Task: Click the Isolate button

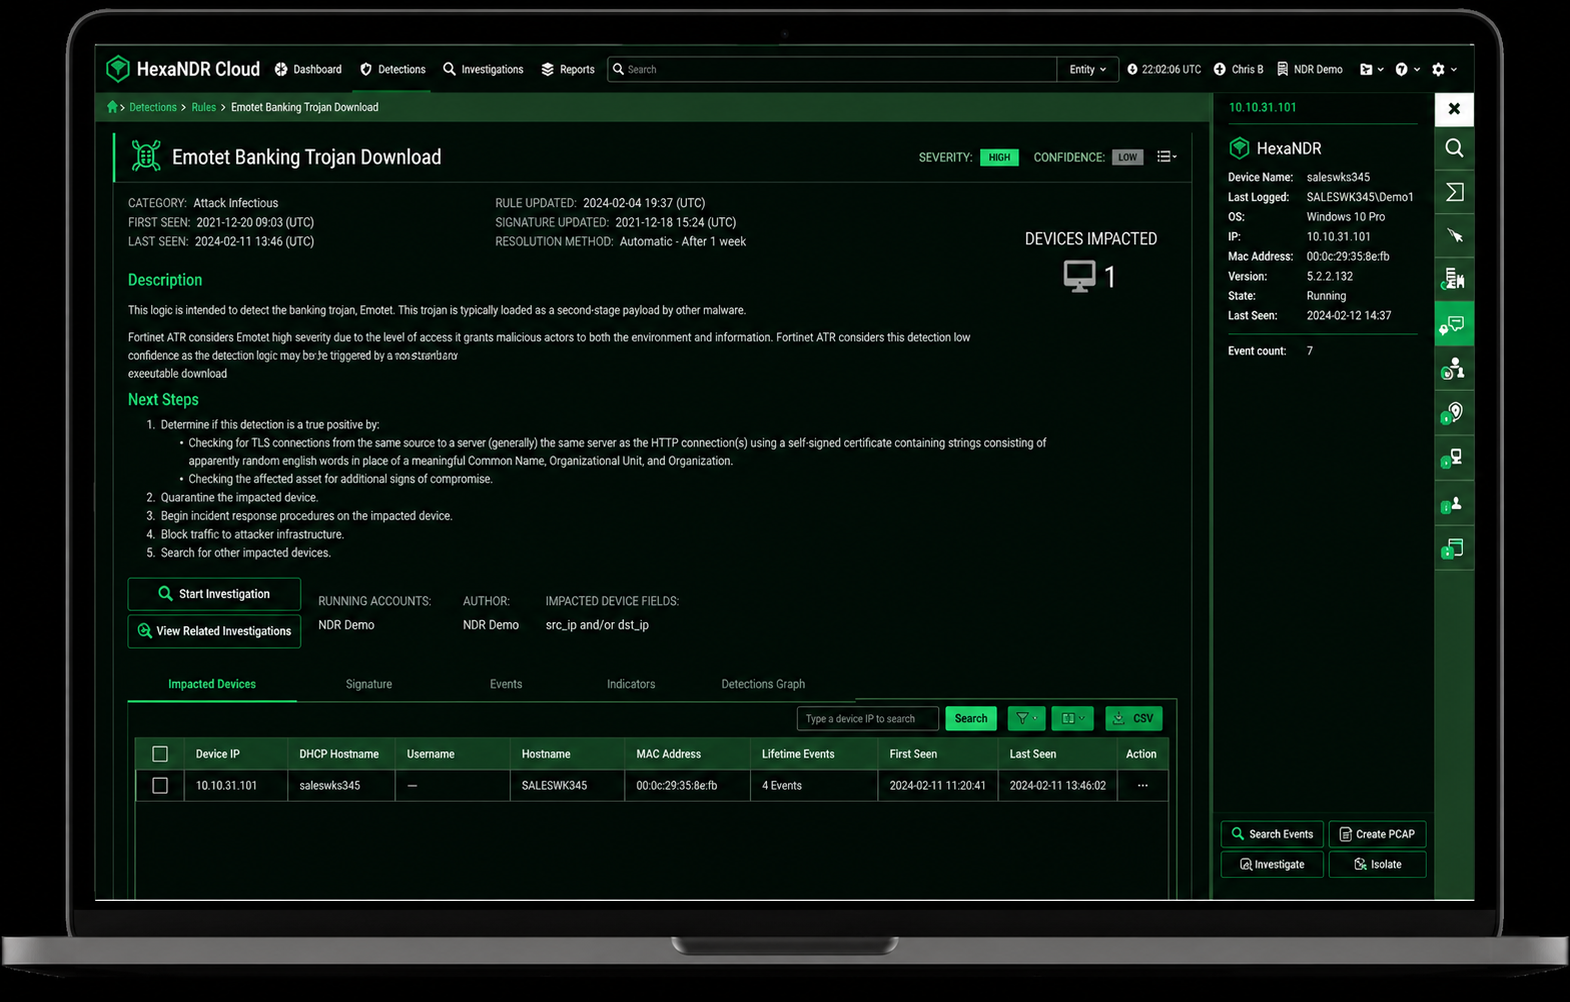Action: pyautogui.click(x=1377, y=864)
